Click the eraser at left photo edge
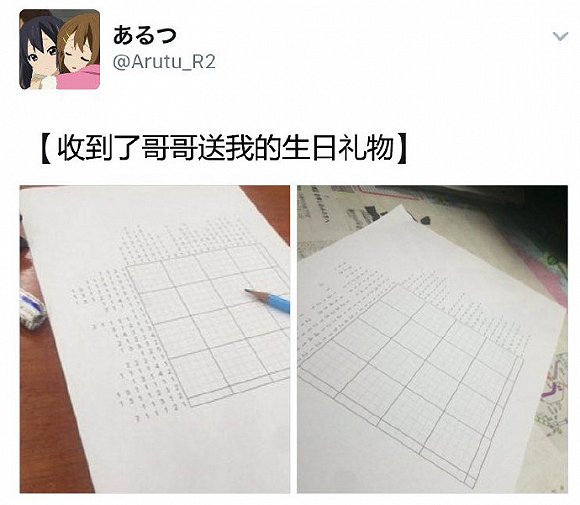The image size is (580, 505). click(x=33, y=310)
